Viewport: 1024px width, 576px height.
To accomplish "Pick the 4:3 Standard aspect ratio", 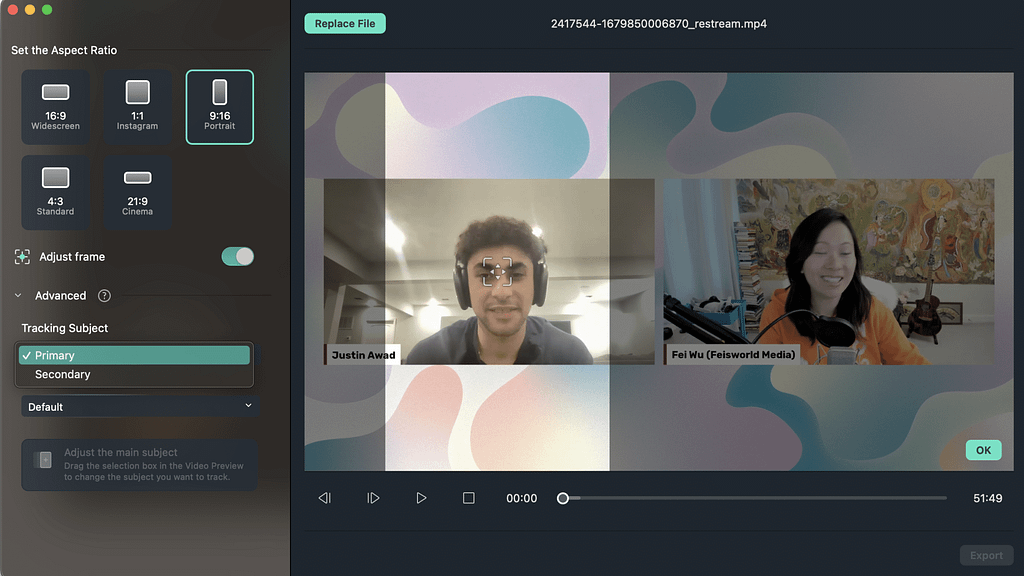I will pos(55,192).
